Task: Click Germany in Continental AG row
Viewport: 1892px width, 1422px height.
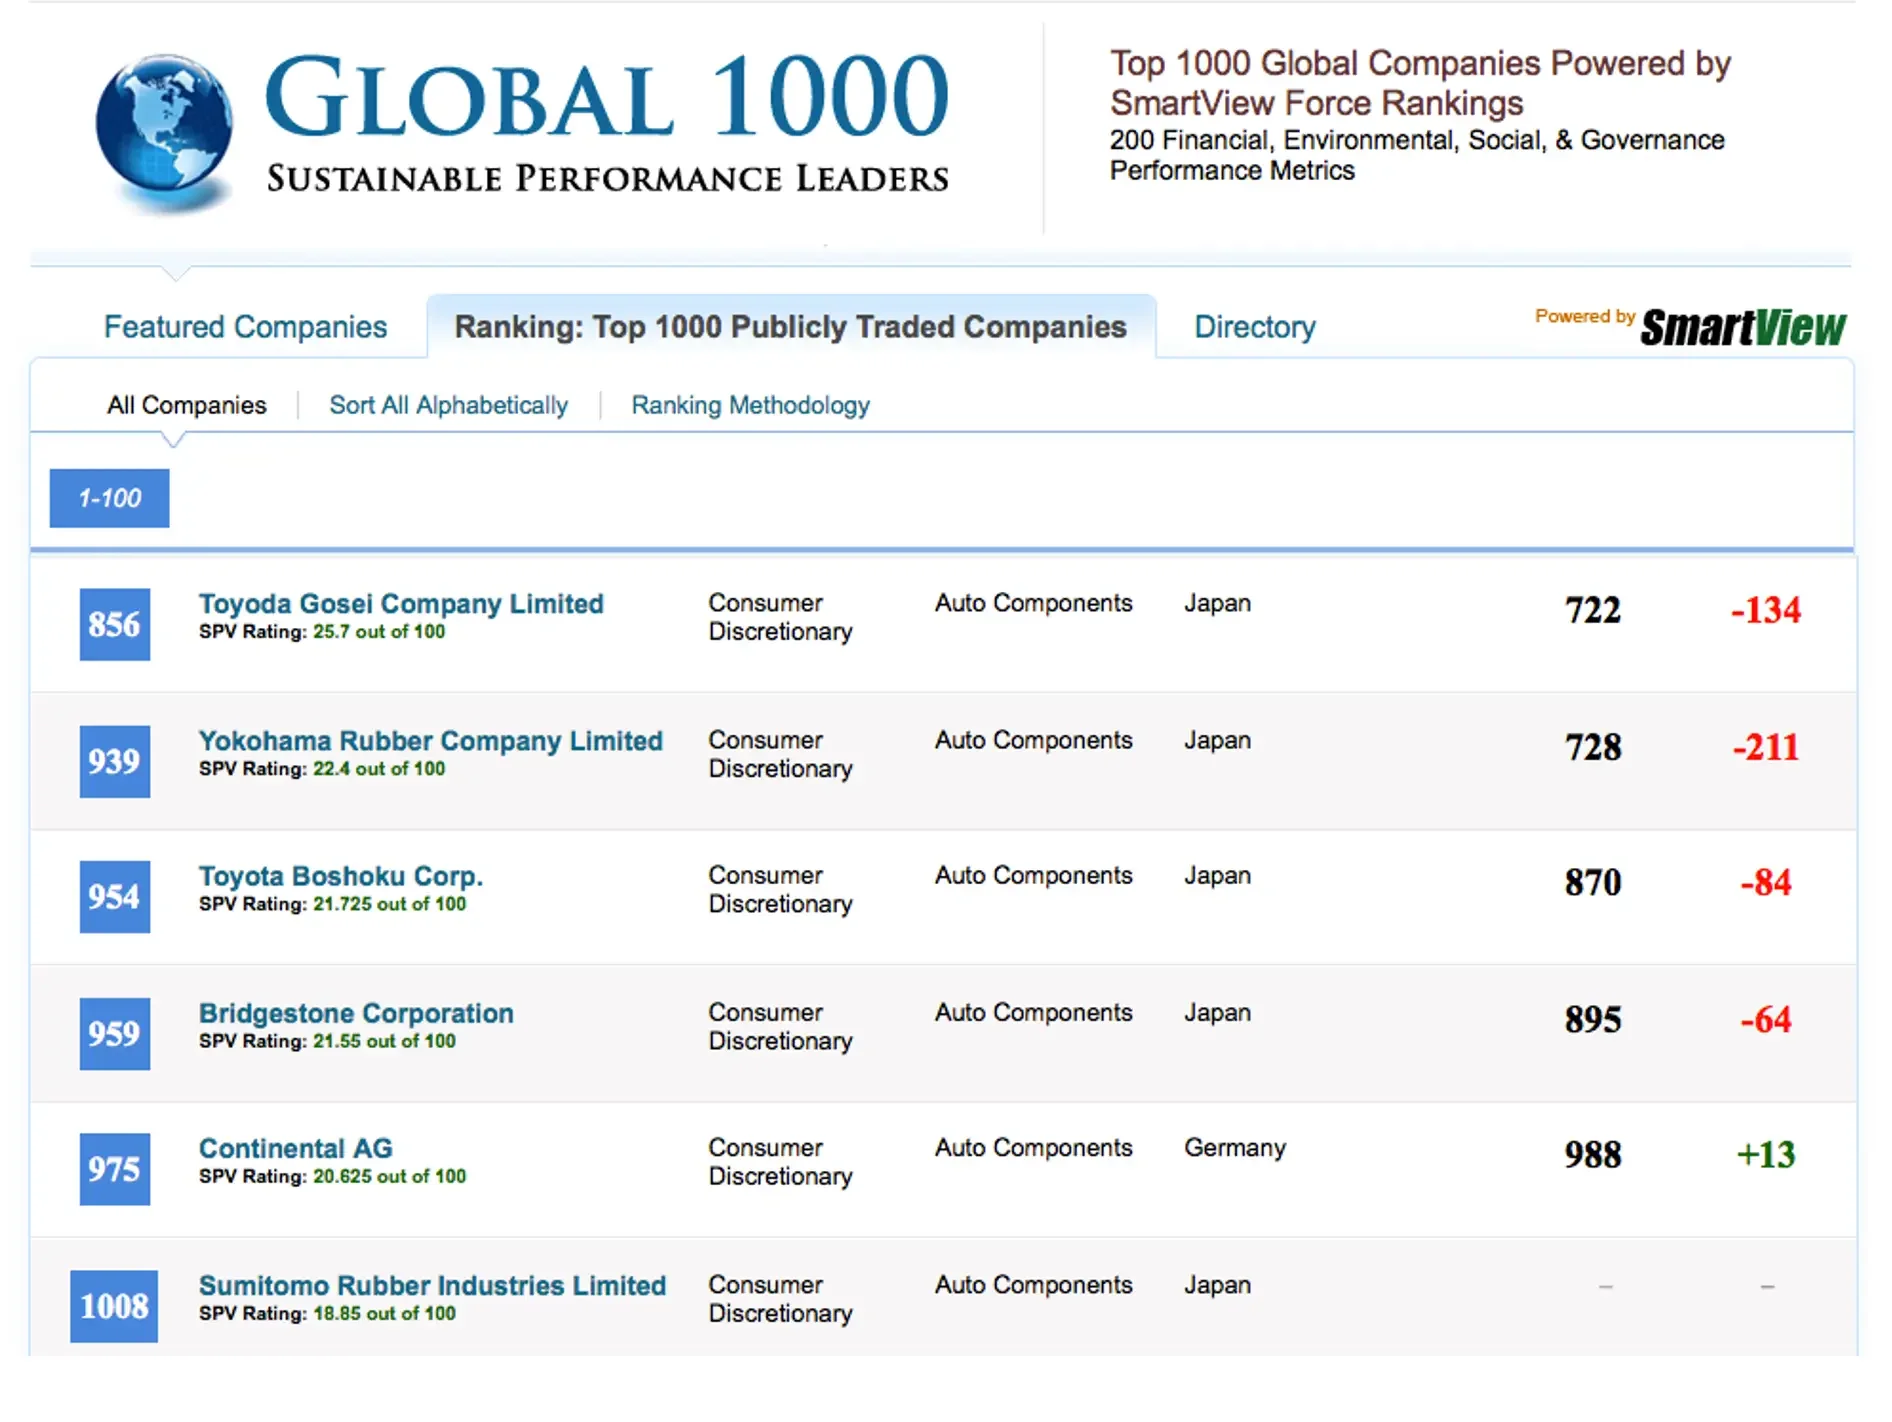Action: tap(1235, 1148)
